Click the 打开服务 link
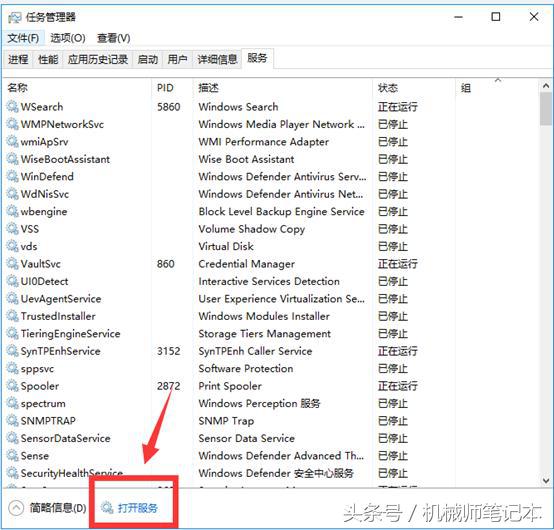The height and width of the screenshot is (530, 554). click(x=137, y=508)
